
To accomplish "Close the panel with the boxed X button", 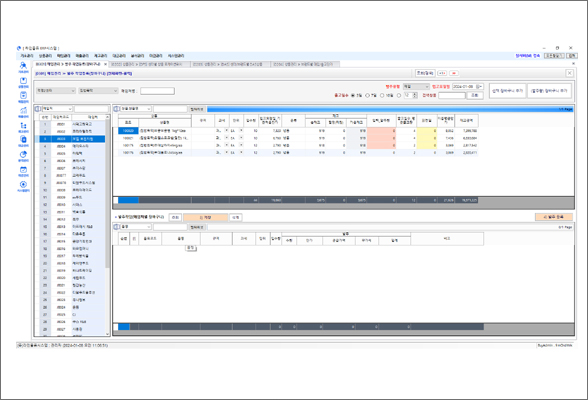I will 569,73.
